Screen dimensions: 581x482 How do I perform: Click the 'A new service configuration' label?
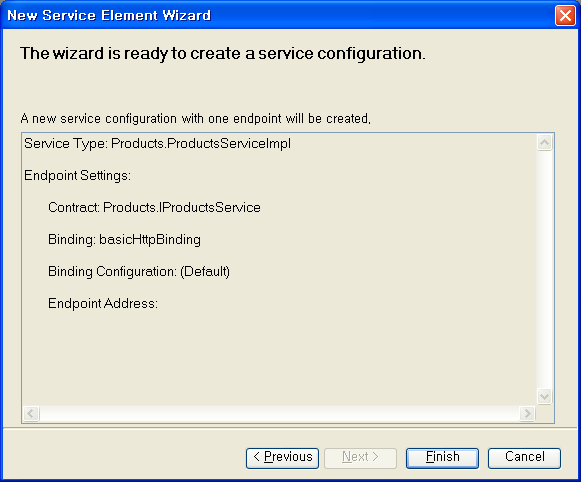196,119
